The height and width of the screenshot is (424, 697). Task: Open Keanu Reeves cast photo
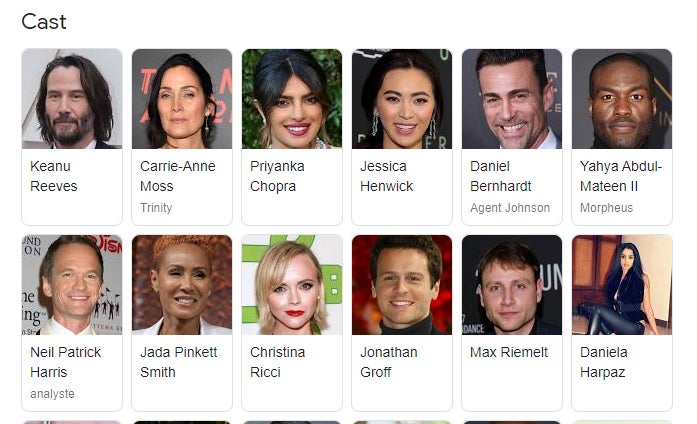coord(72,99)
